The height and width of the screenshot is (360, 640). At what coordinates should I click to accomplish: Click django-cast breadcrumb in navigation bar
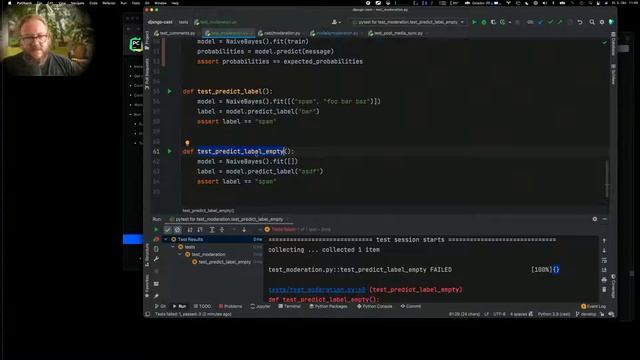160,22
